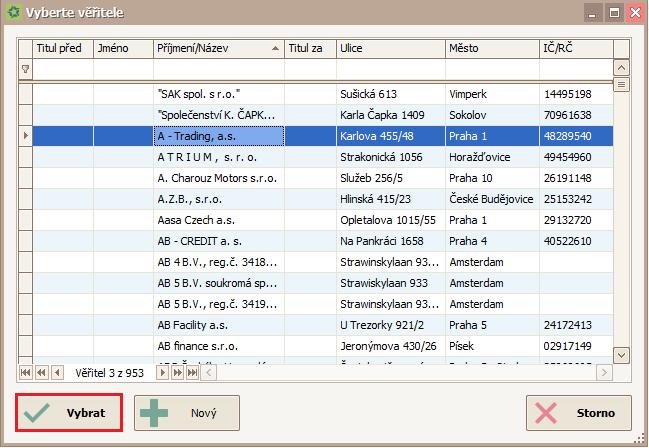Viewport: 649px width, 448px height.
Task: Close the Vyberte věřitele window
Action: click(x=635, y=13)
